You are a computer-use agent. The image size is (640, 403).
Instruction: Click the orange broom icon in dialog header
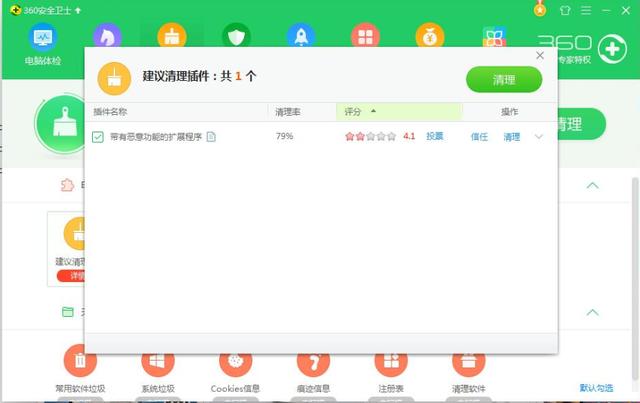click(114, 78)
